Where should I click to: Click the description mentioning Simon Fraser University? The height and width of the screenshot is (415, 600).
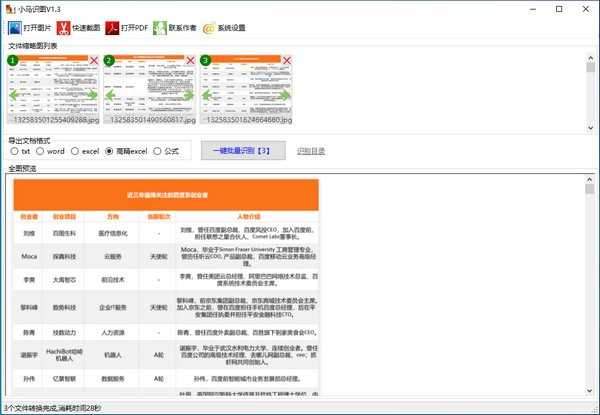pos(248,256)
